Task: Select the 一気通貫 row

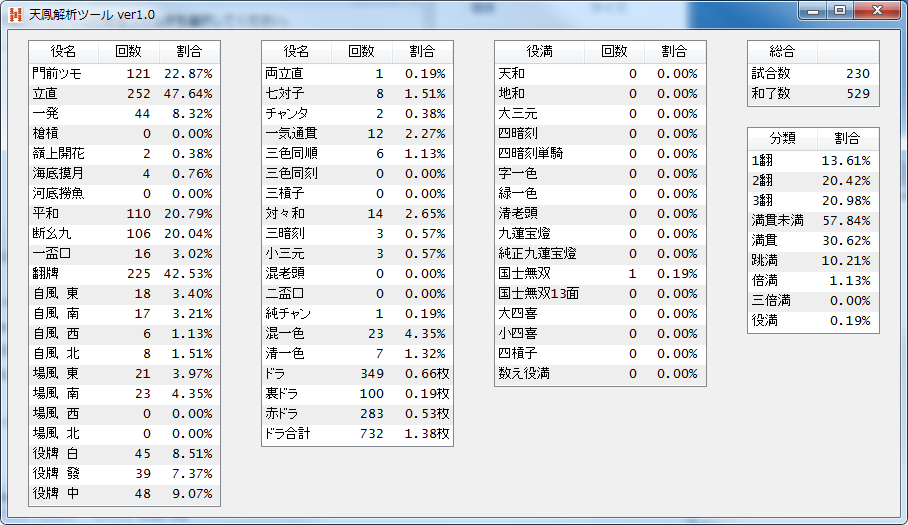Action: tap(357, 134)
